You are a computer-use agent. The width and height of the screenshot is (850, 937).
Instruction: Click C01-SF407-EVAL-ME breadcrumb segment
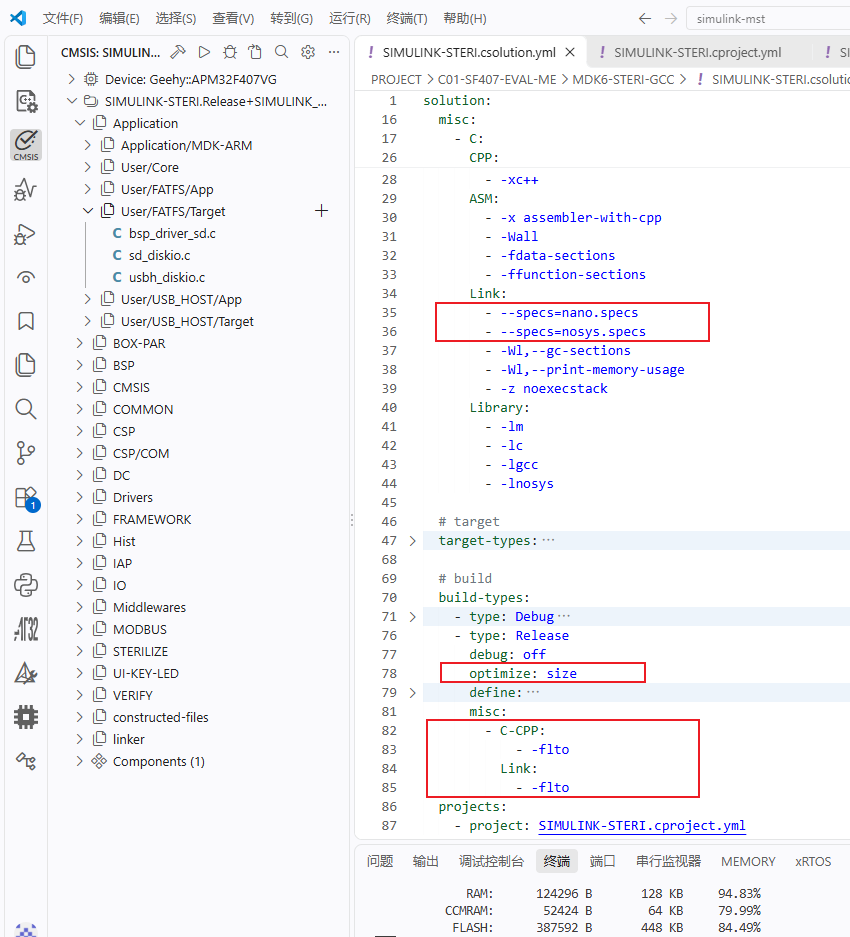tap(497, 79)
